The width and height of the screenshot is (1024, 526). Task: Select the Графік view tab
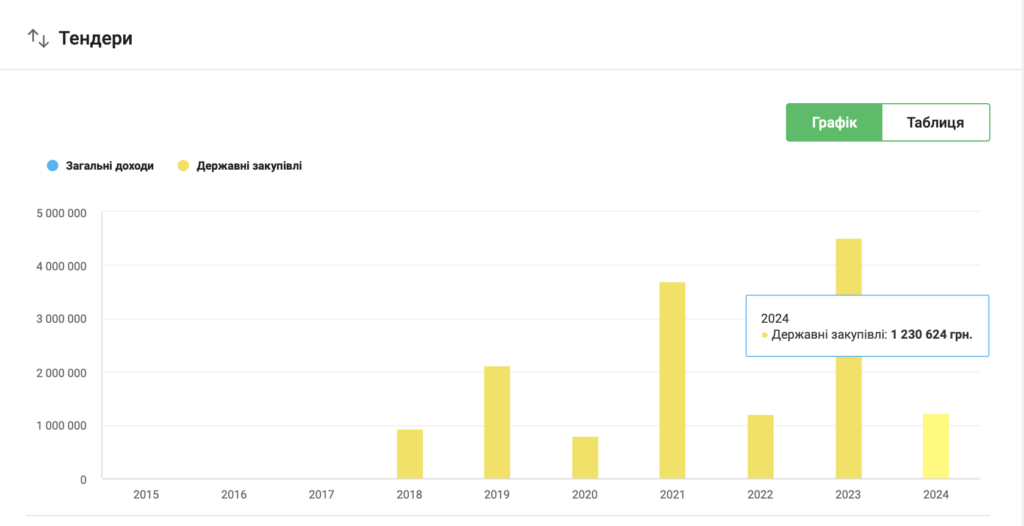coord(834,123)
